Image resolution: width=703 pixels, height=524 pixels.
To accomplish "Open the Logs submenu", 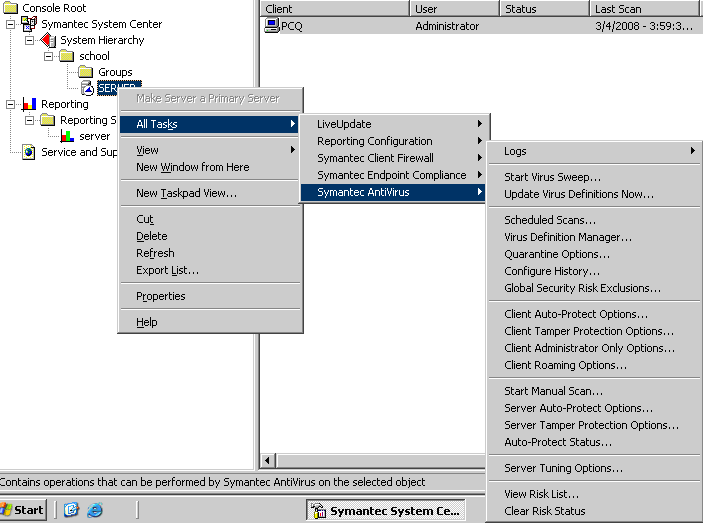I will point(594,151).
